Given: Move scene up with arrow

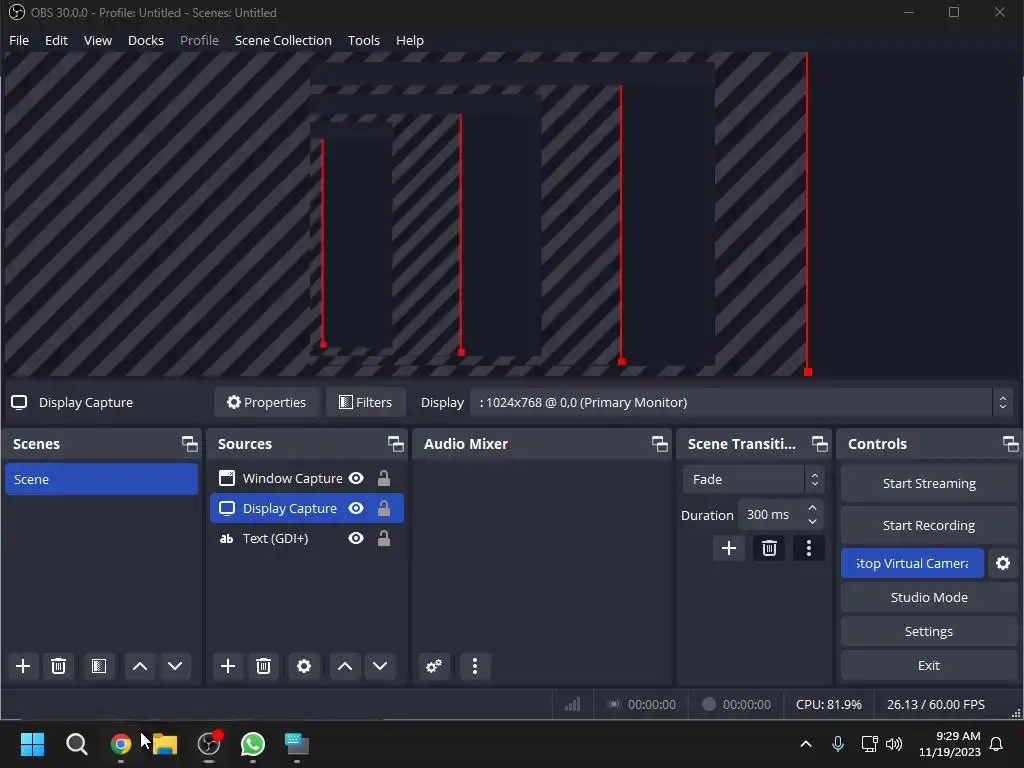Looking at the screenshot, I should click(x=140, y=666).
